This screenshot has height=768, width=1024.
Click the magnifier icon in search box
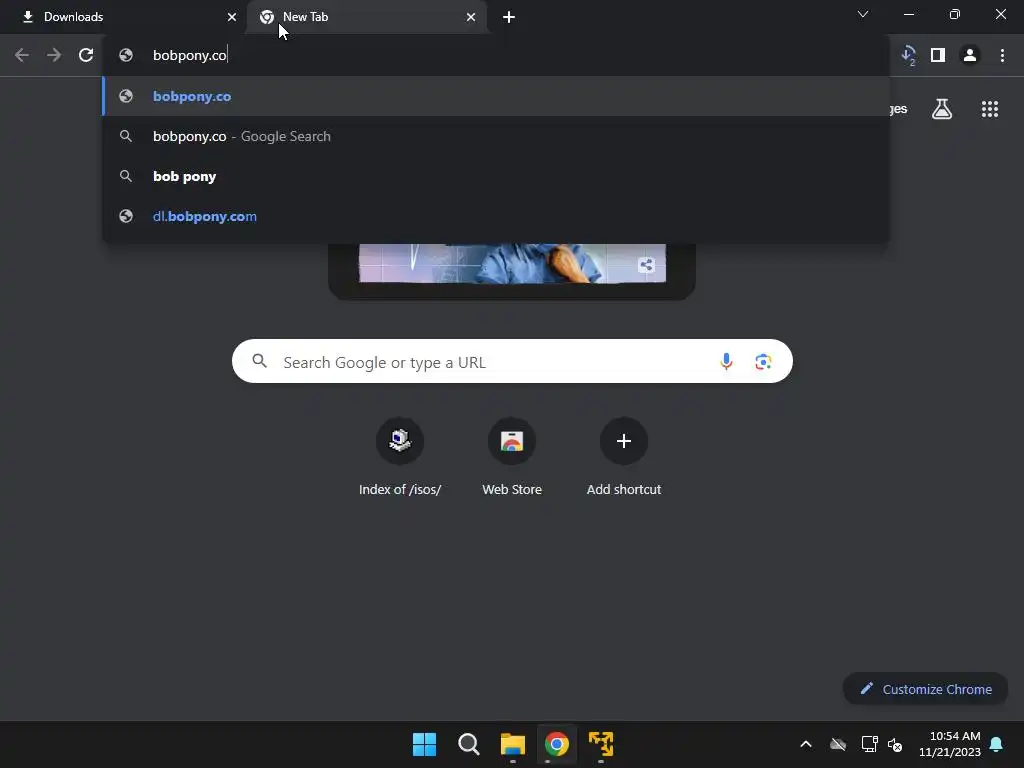(x=259, y=361)
